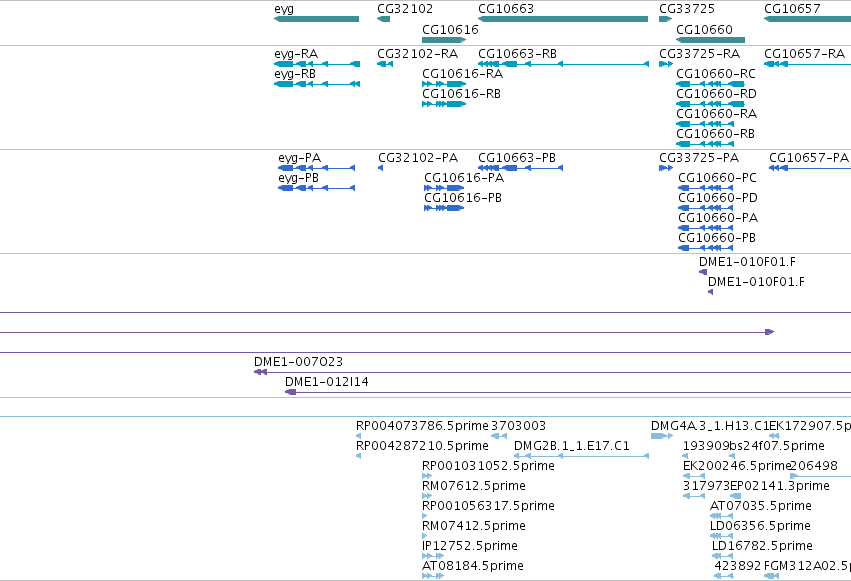
Task: Select the AT07035.5prime EST label
Action: [761, 506]
